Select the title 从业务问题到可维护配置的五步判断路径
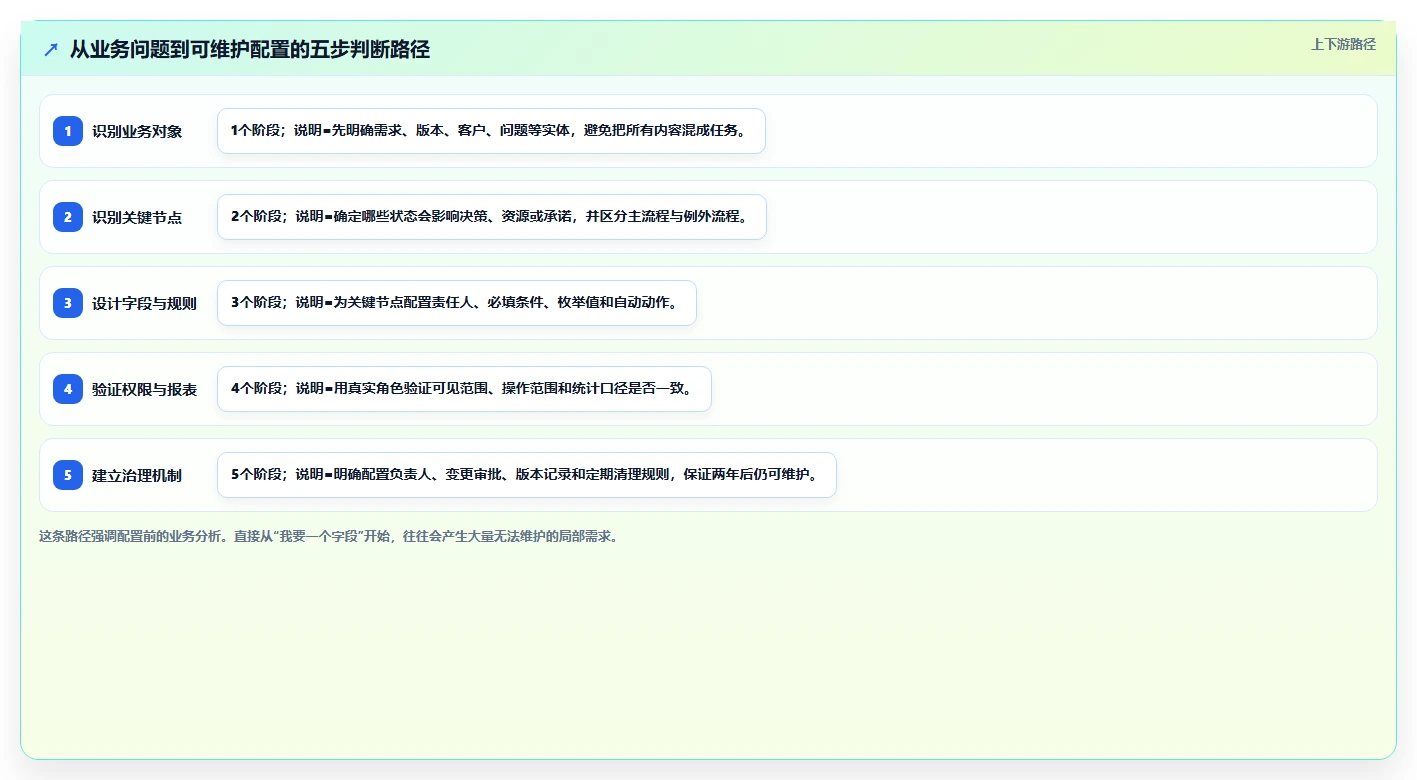Viewport: 1417px width, 780px height. 250,50
